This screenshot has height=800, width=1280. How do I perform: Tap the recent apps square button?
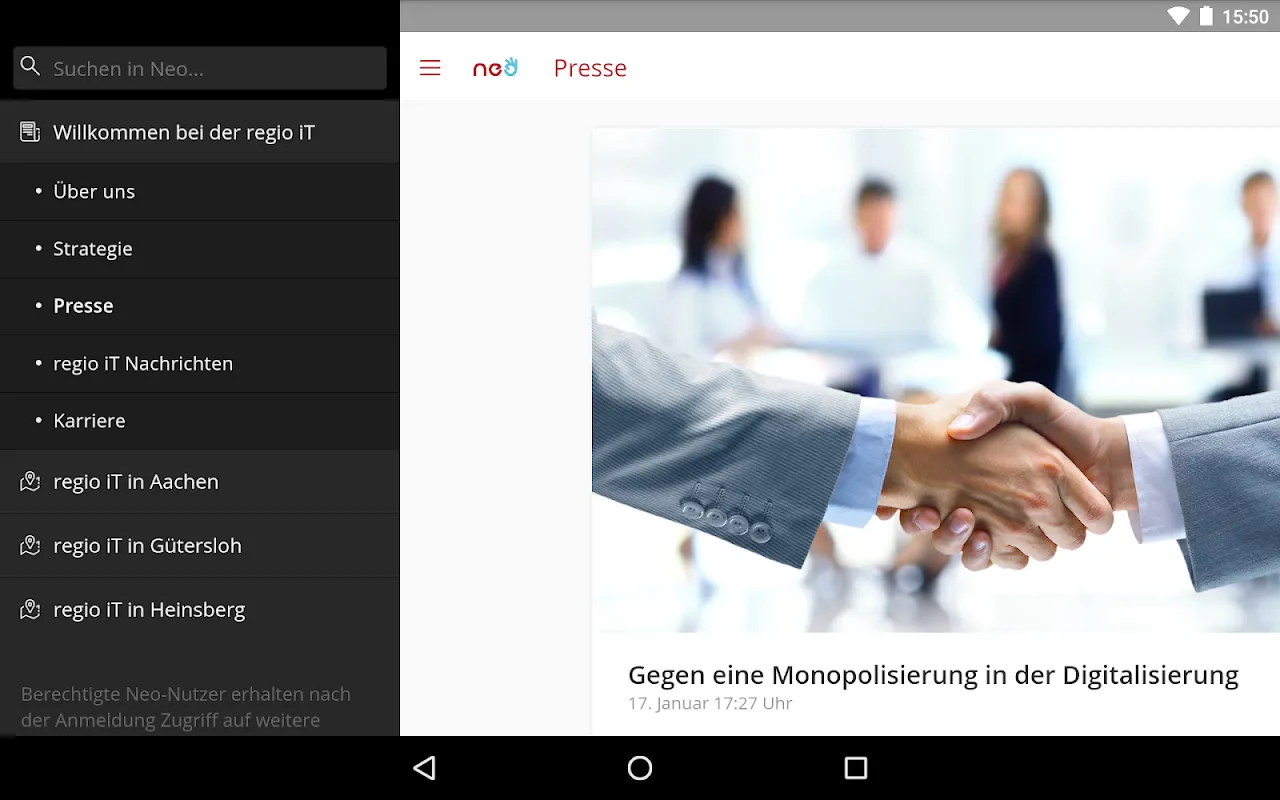point(855,768)
